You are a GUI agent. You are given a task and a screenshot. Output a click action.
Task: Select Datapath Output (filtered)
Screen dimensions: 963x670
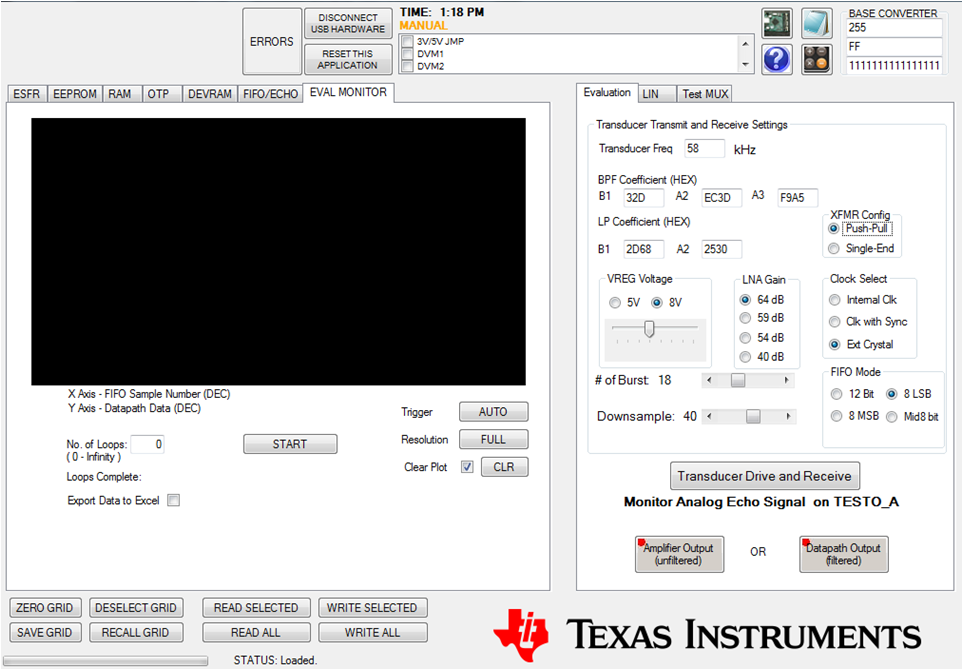pos(842,552)
